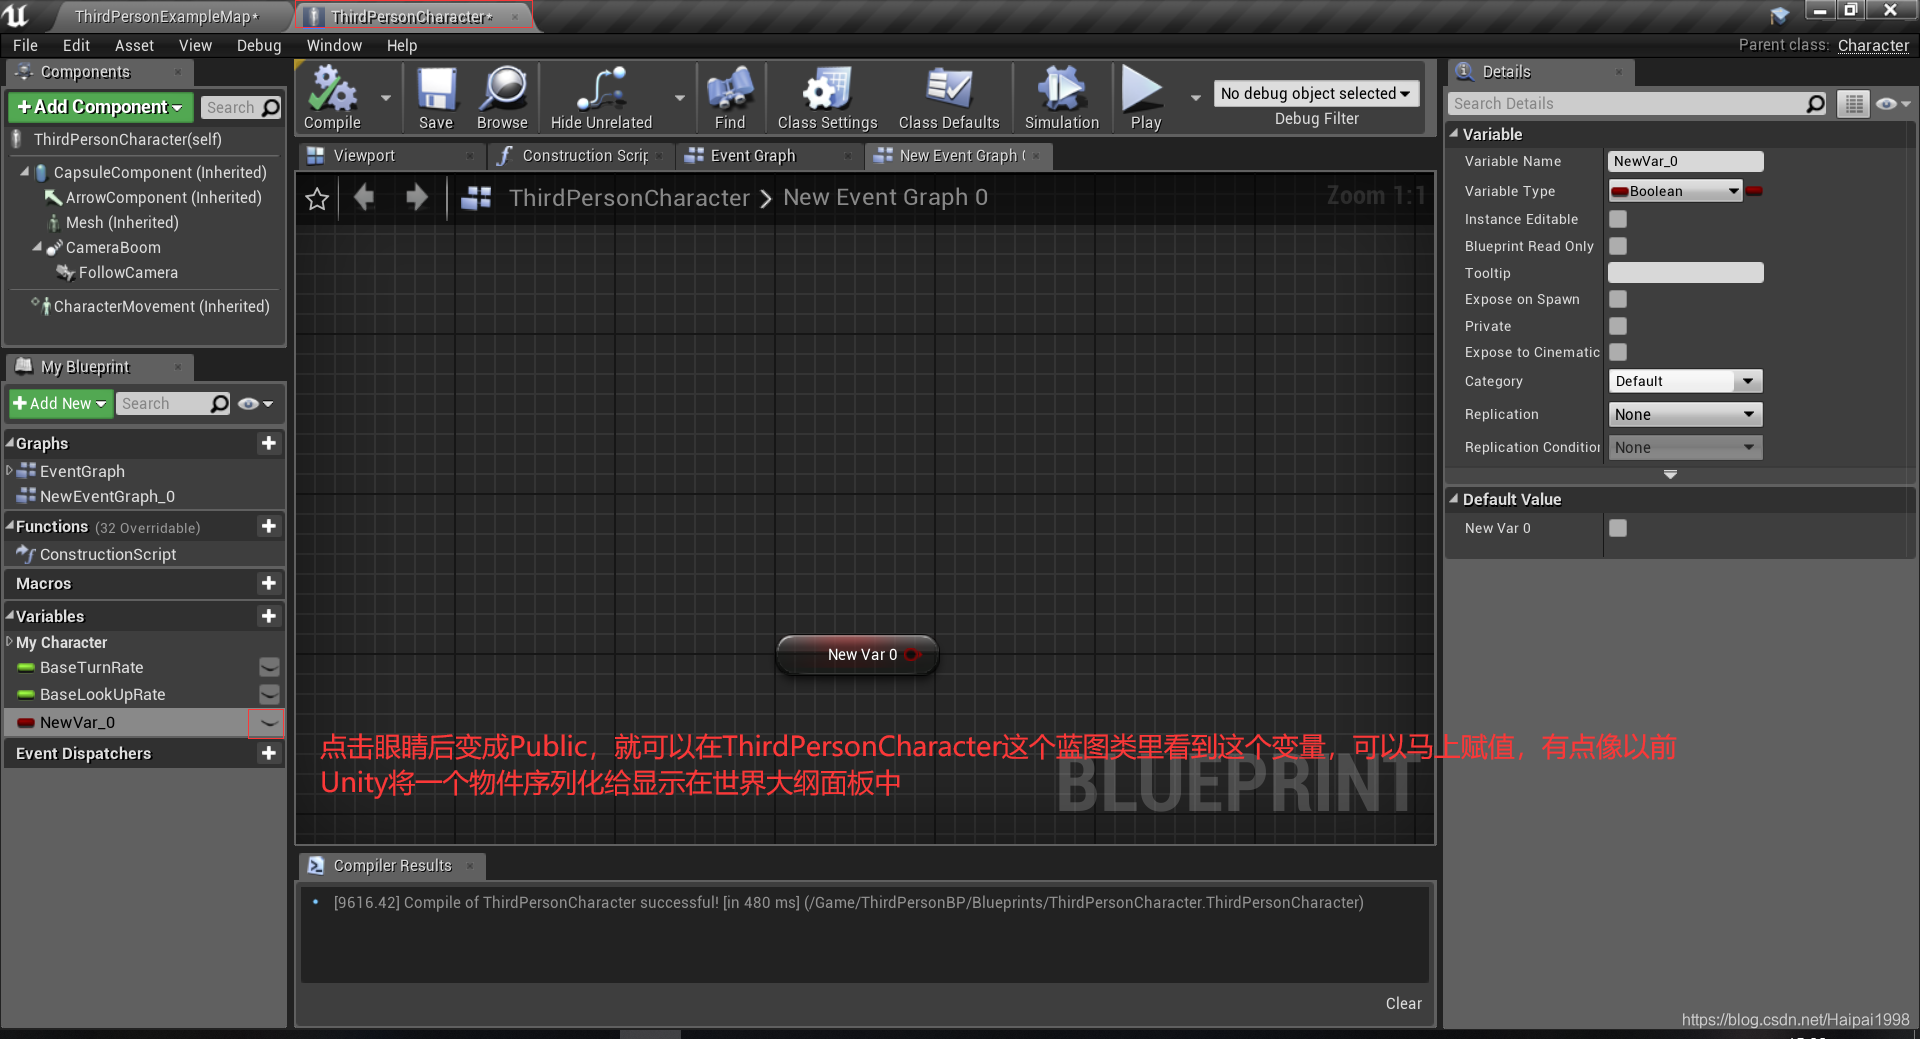Click ThirdPersonCharacter in the breadcrumb
The image size is (1920, 1039).
(x=629, y=198)
